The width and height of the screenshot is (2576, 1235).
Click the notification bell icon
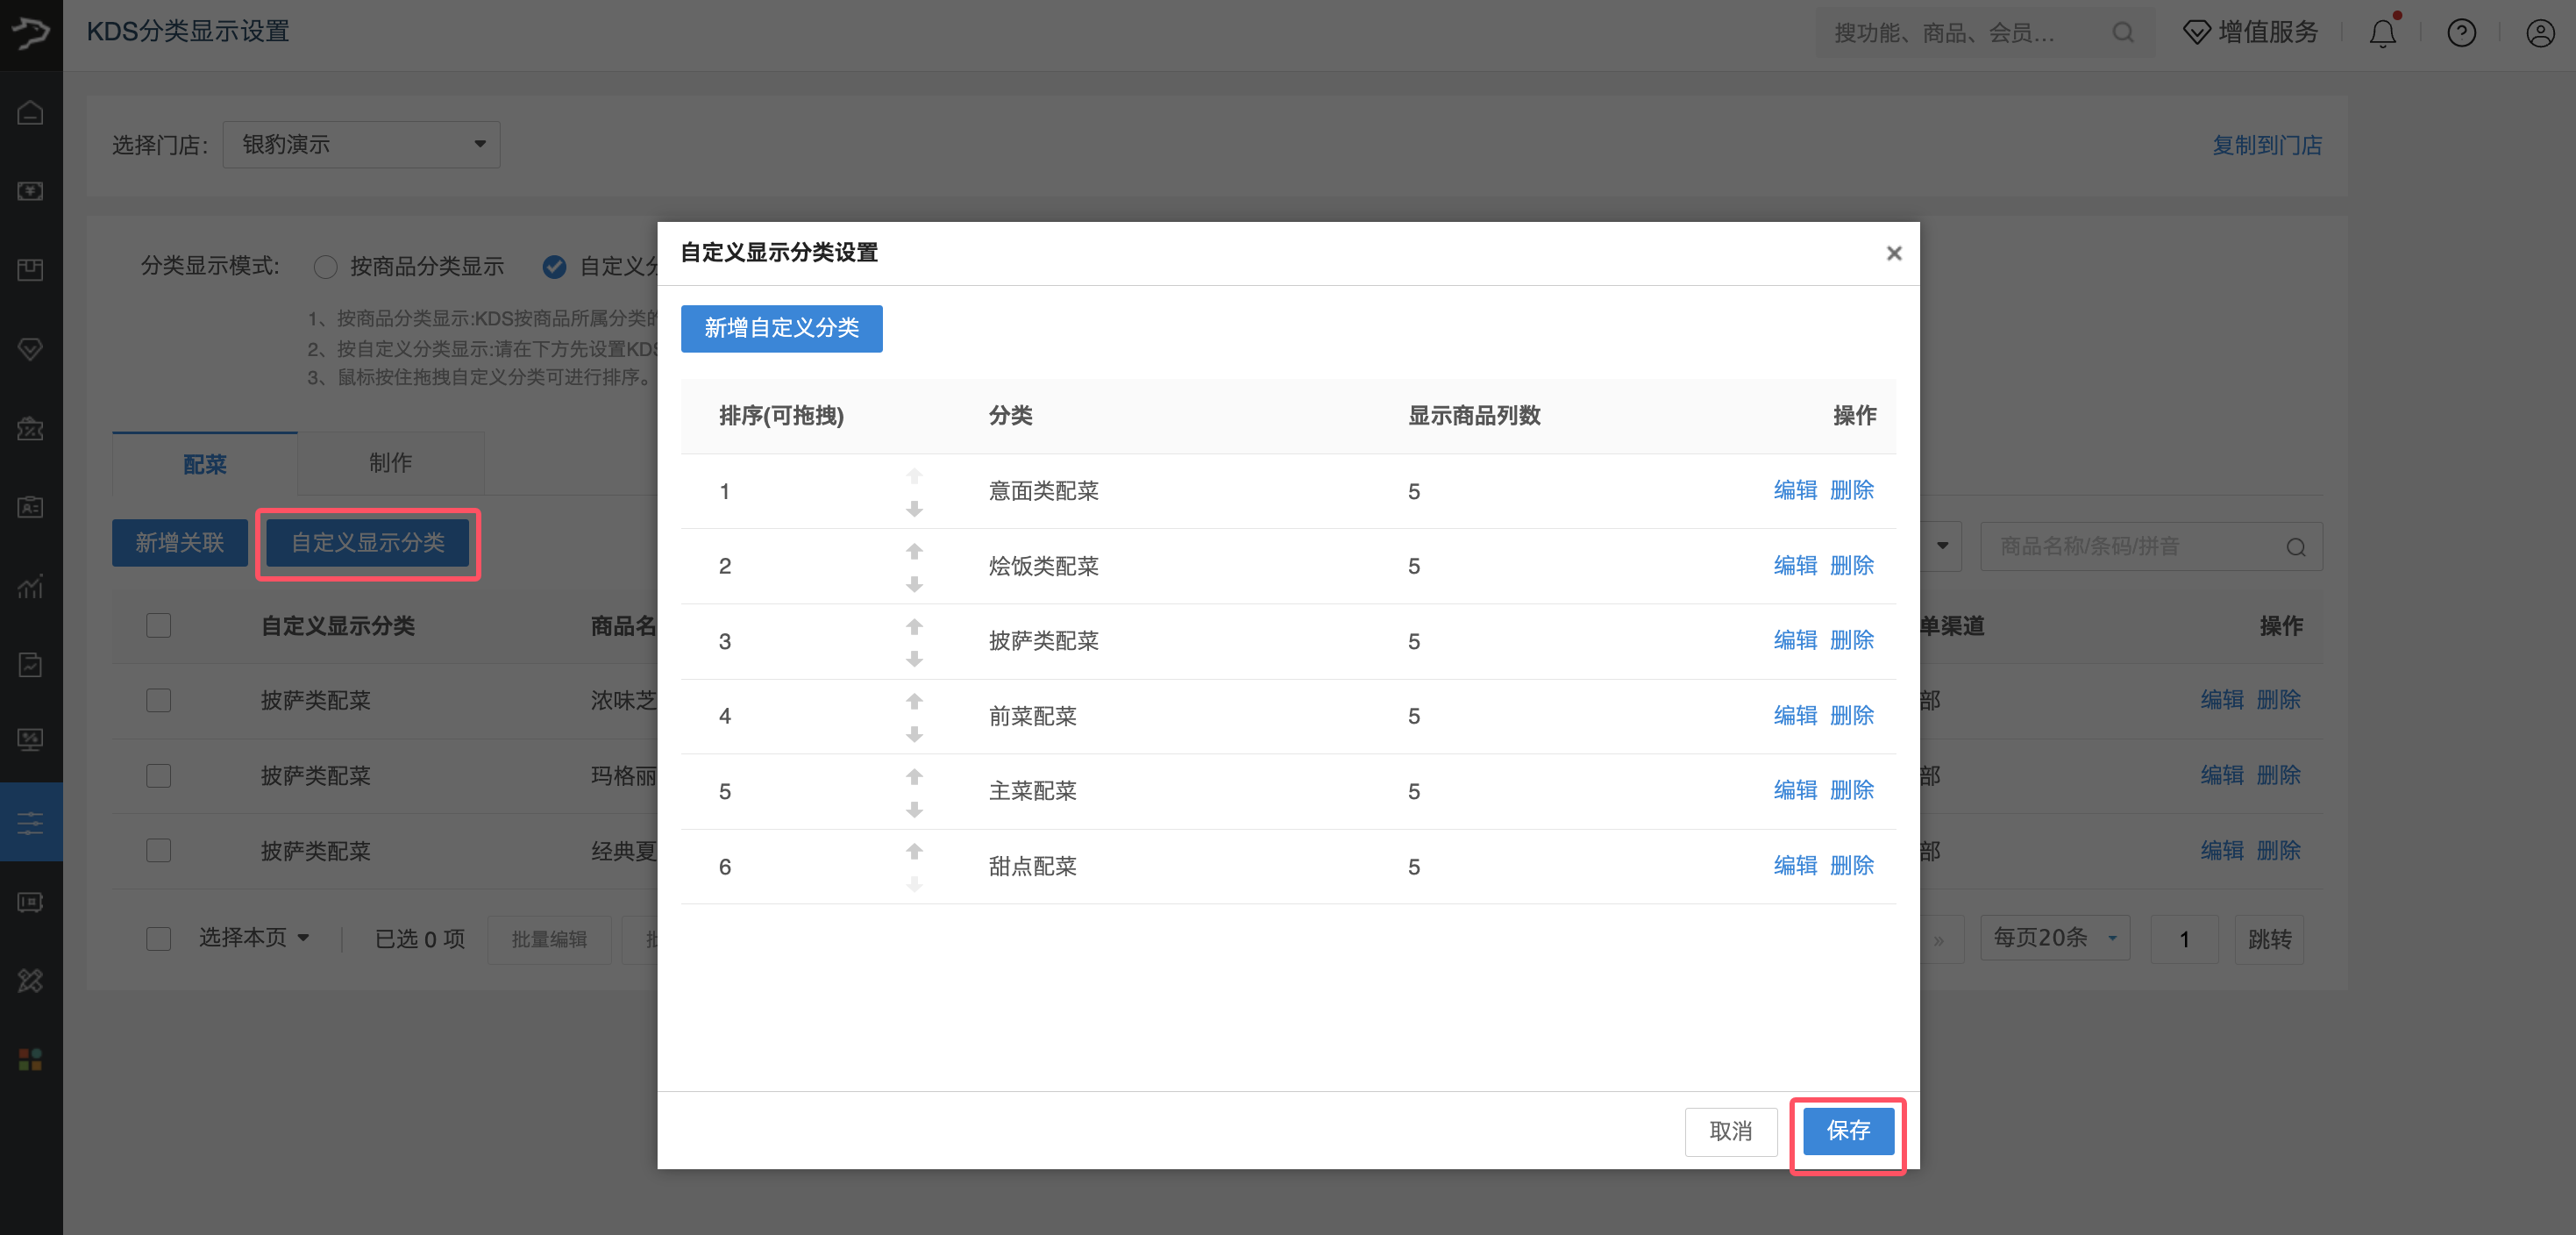click(2382, 33)
